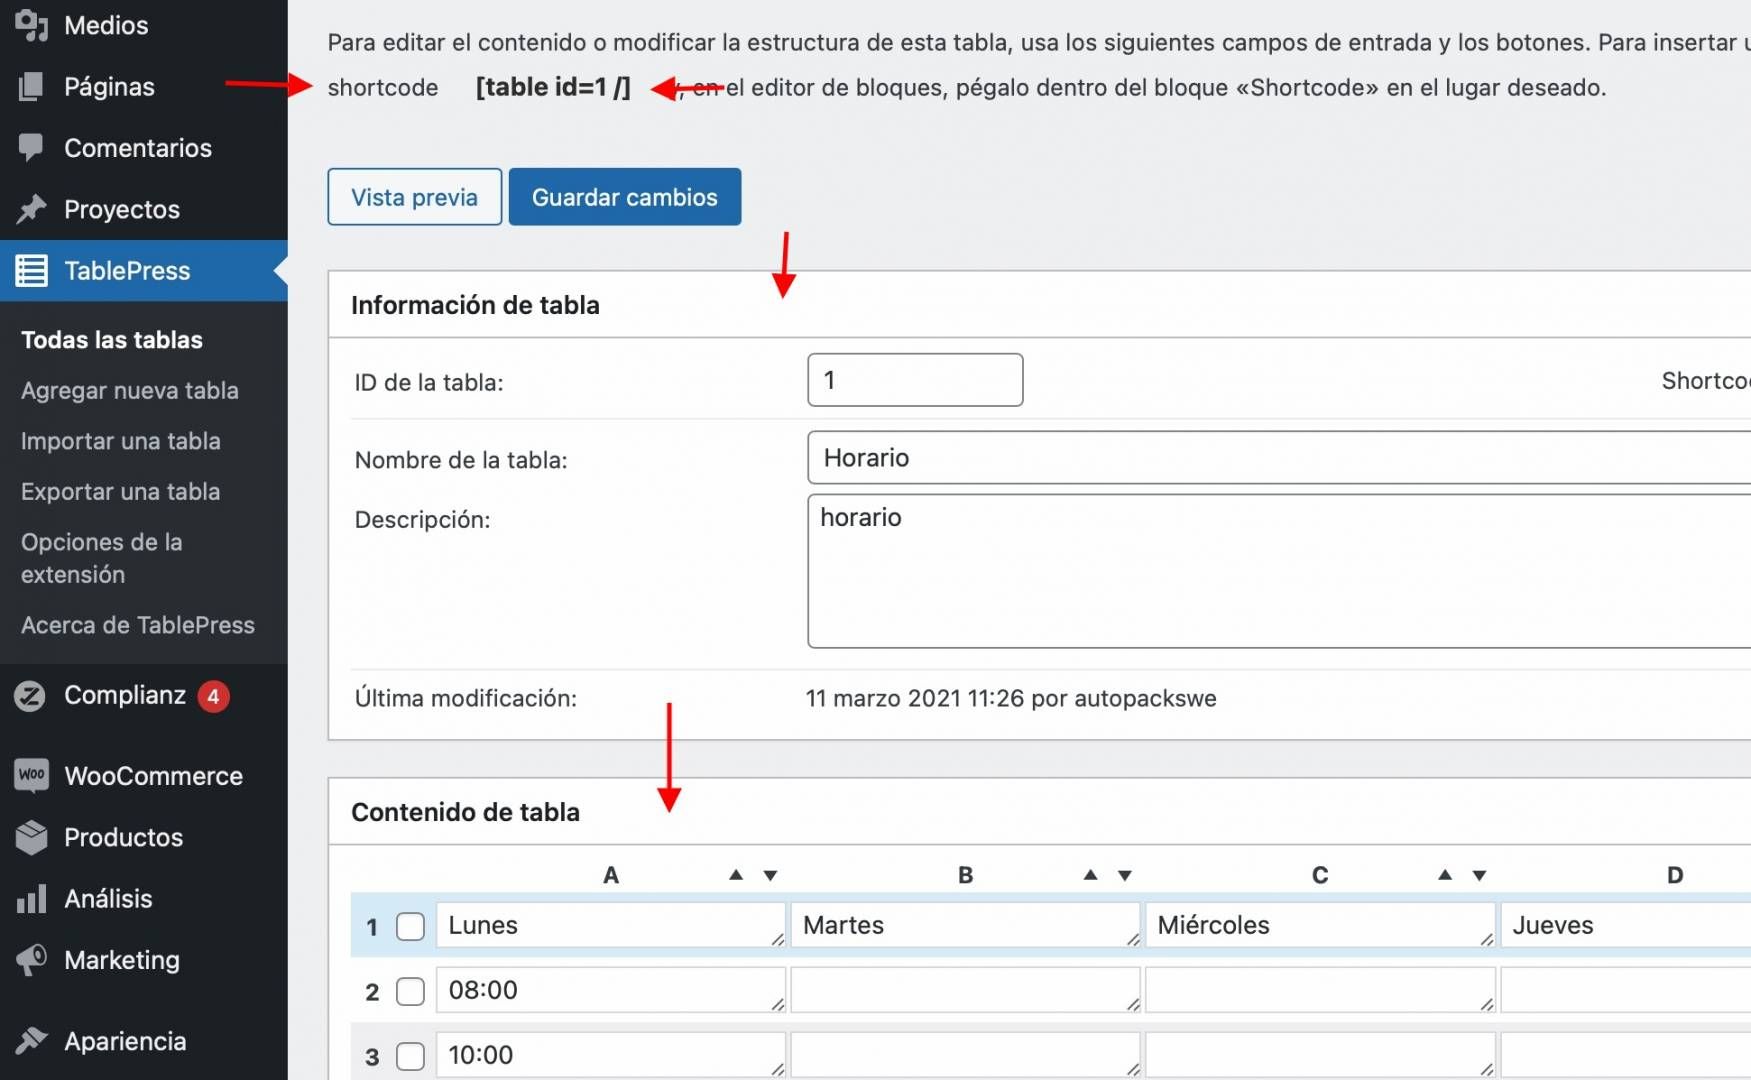Screen dimensions: 1751x1080
Task: Click empty cell C3
Action: [1320, 1055]
